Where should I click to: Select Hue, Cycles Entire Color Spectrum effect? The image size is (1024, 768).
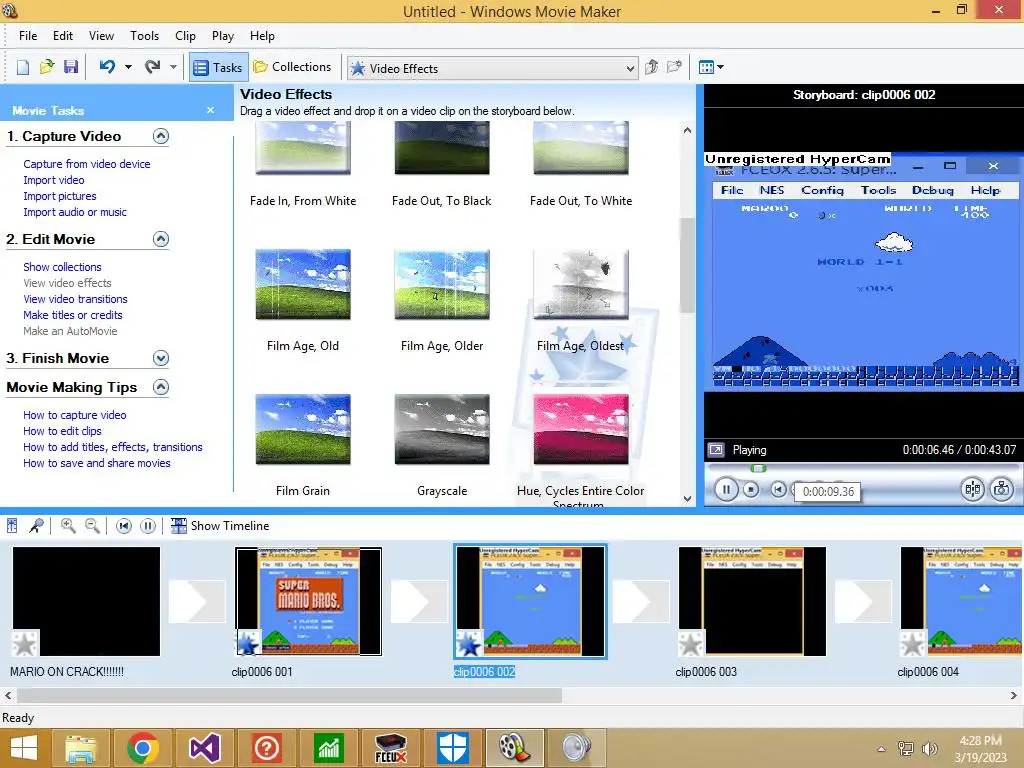point(581,430)
